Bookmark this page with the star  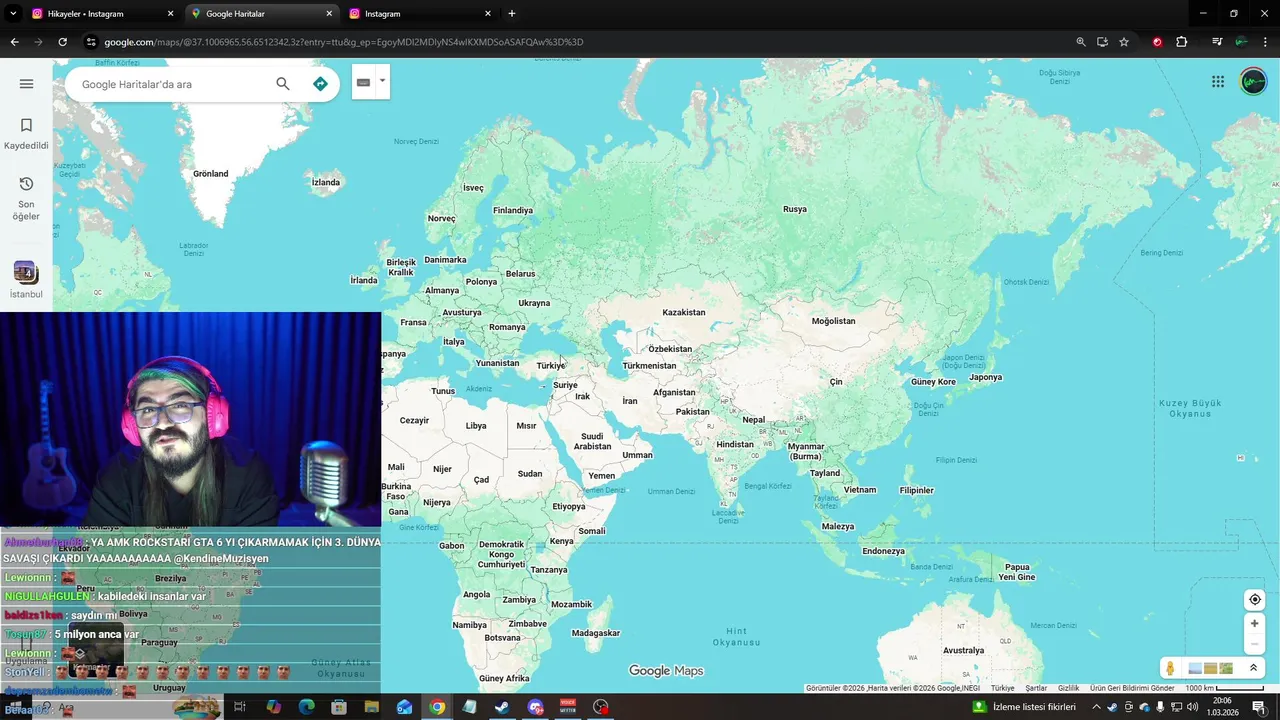pyautogui.click(x=1124, y=42)
